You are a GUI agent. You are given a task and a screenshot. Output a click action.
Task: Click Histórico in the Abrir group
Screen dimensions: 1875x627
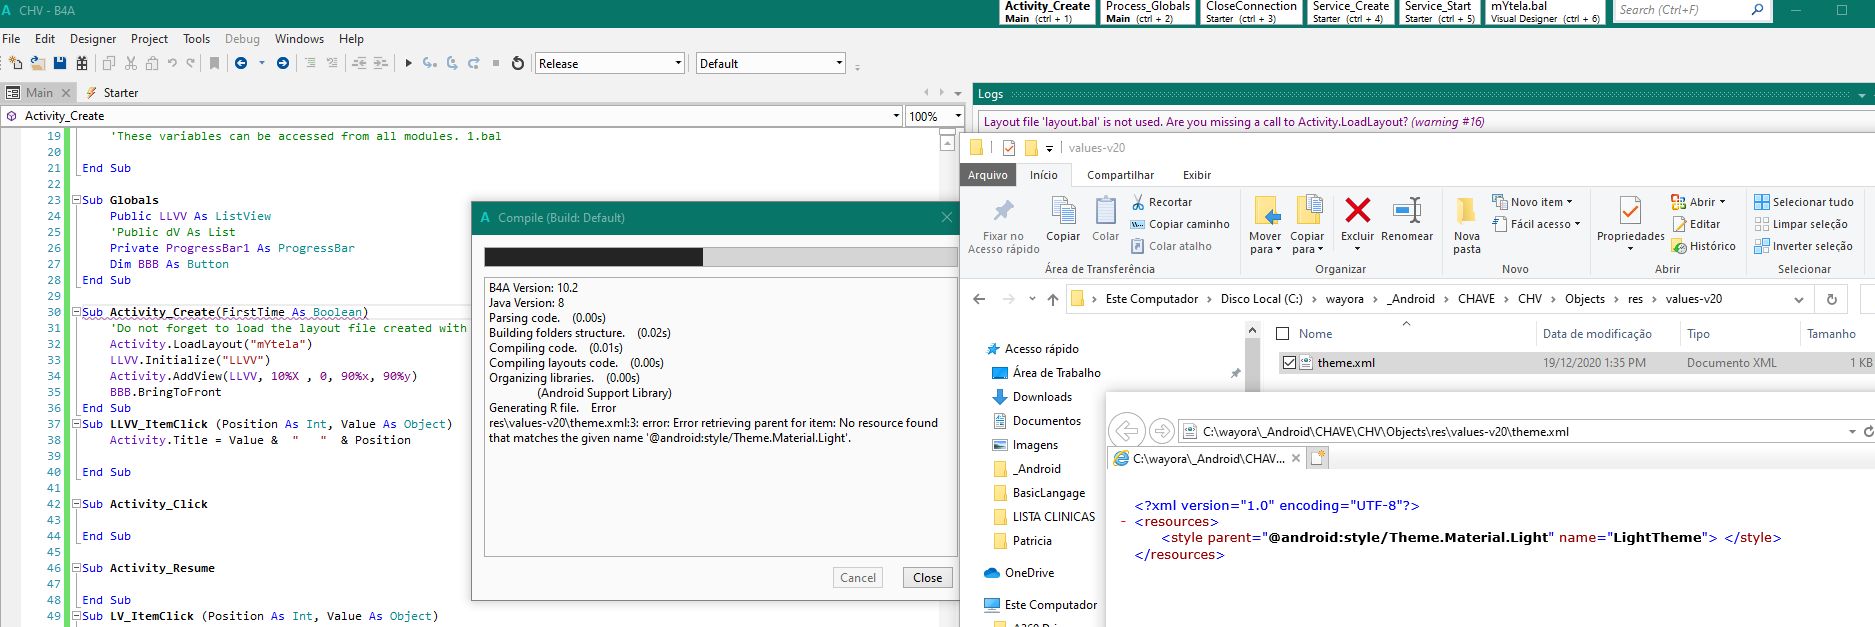tap(1703, 246)
